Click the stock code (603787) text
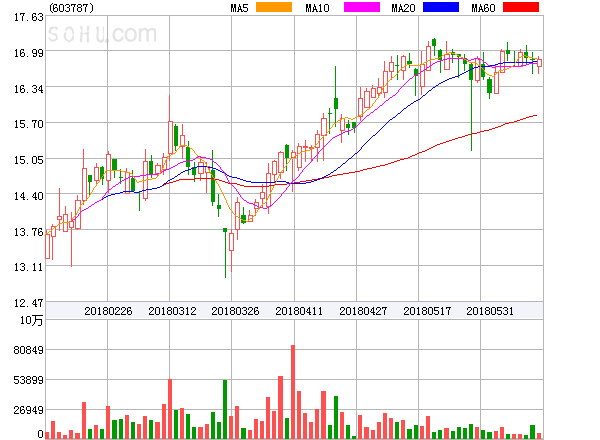 pyautogui.click(x=71, y=8)
